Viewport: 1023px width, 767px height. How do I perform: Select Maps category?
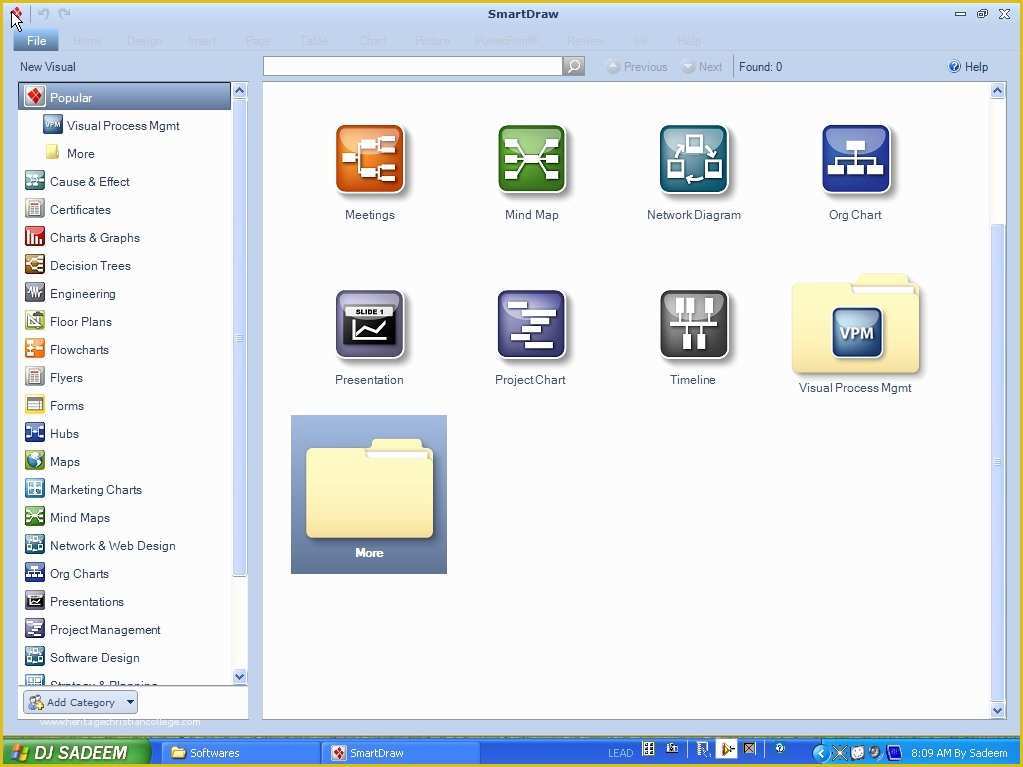click(x=53, y=462)
